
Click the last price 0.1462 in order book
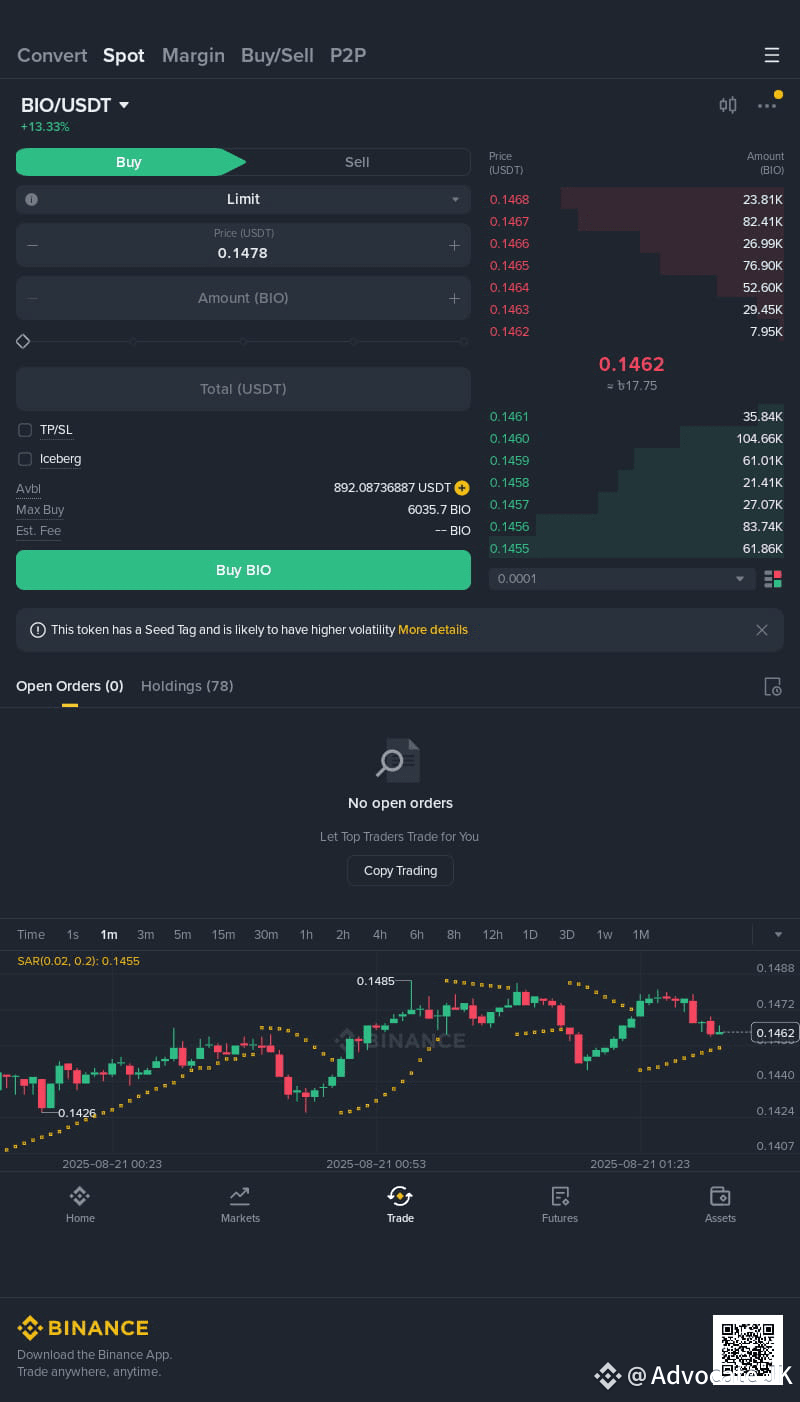pyautogui.click(x=631, y=364)
